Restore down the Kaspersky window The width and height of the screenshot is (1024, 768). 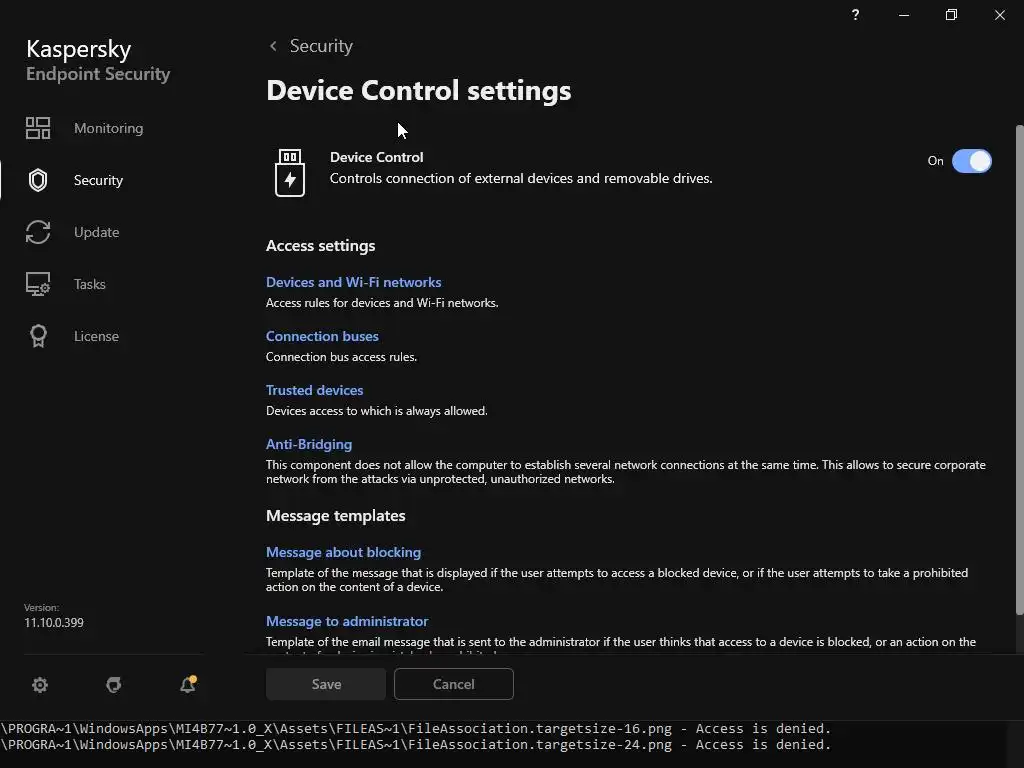pos(952,14)
